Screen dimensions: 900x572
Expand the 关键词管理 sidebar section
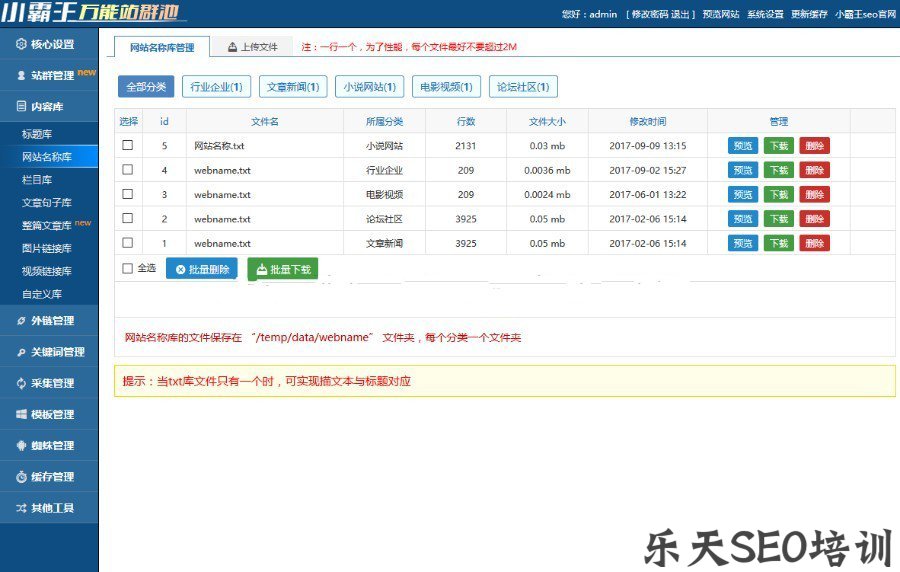49,352
